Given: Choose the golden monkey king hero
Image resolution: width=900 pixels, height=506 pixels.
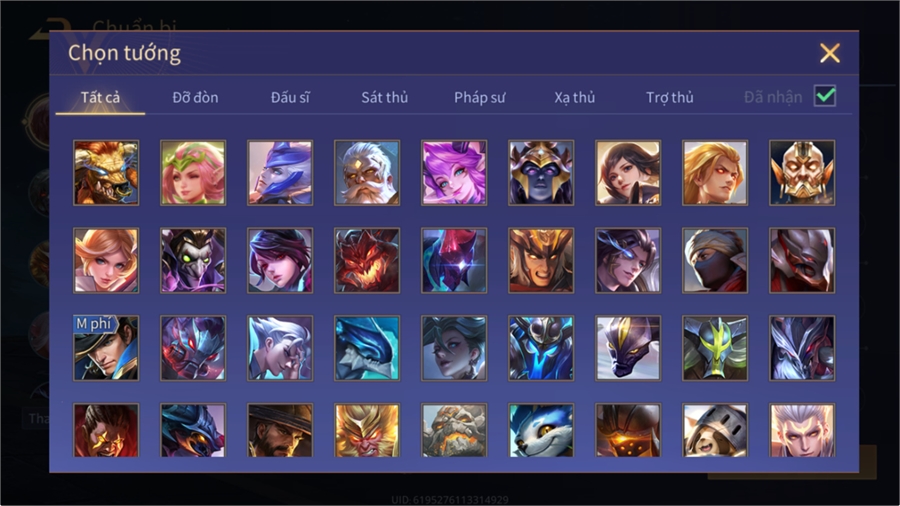Looking at the screenshot, I should point(367,430).
